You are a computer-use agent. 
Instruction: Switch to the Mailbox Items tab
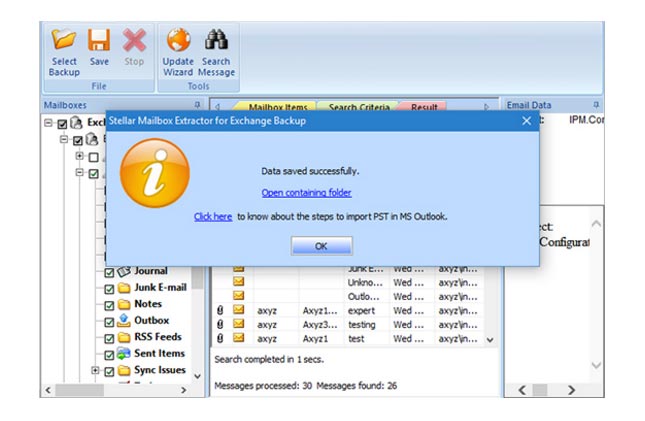278,107
